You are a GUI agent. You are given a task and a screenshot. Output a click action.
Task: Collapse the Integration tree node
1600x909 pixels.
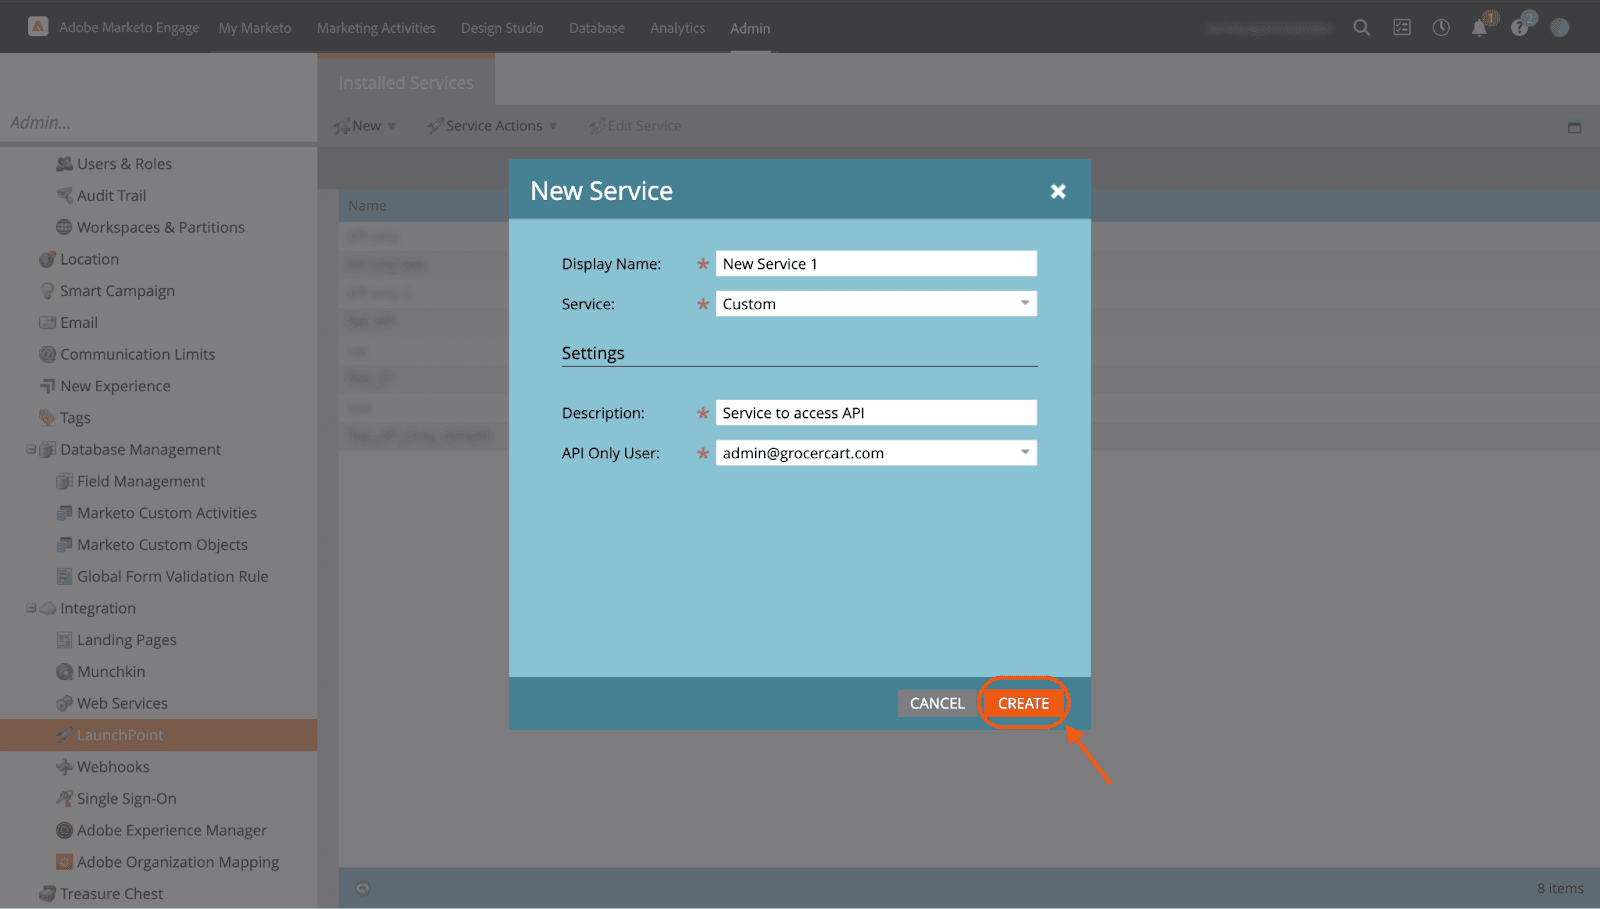click(31, 608)
